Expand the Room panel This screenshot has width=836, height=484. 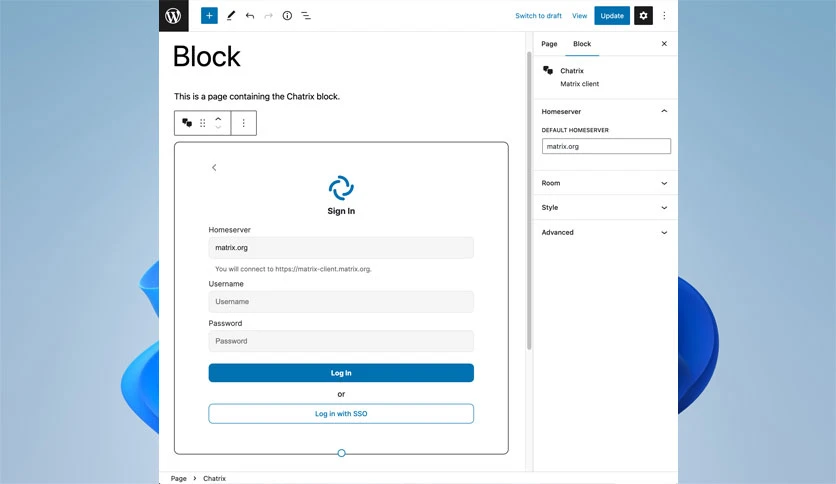pos(605,183)
